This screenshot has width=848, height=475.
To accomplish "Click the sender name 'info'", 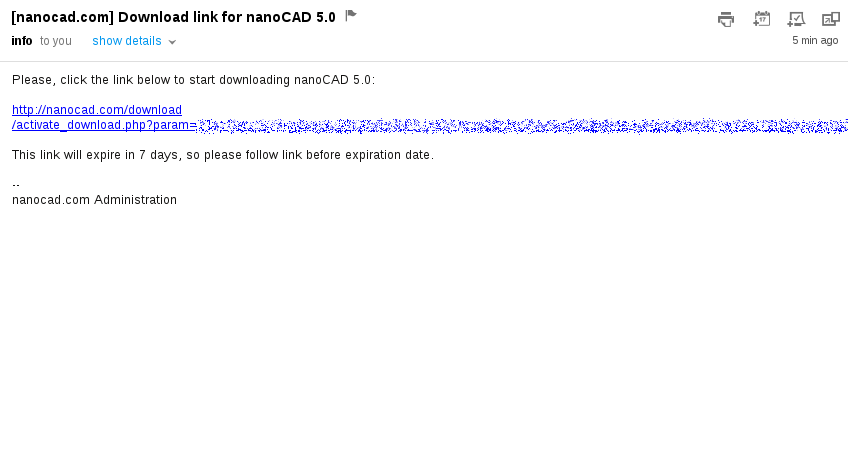I will point(22,41).
